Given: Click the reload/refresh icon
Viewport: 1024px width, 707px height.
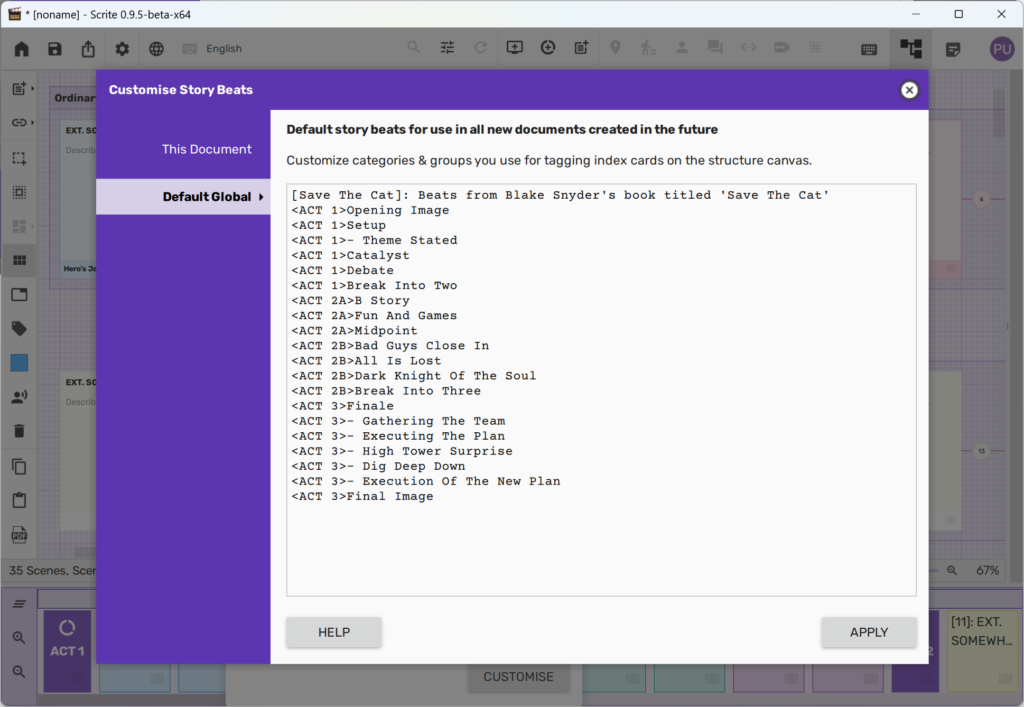Looking at the screenshot, I should pyautogui.click(x=481, y=48).
